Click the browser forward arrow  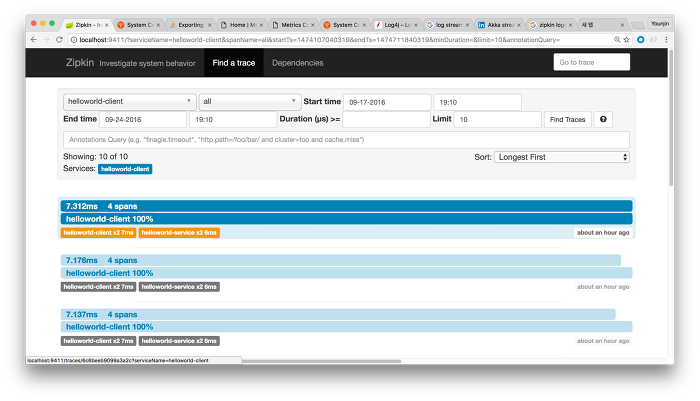(x=47, y=39)
